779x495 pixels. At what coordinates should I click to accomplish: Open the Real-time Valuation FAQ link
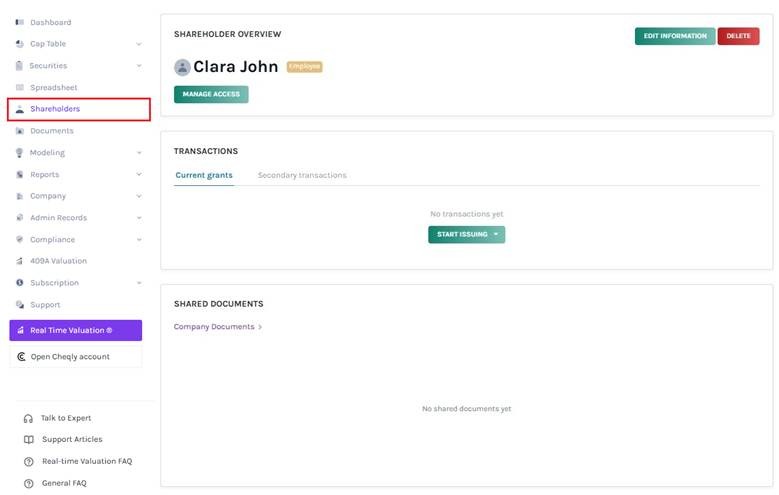click(87, 462)
